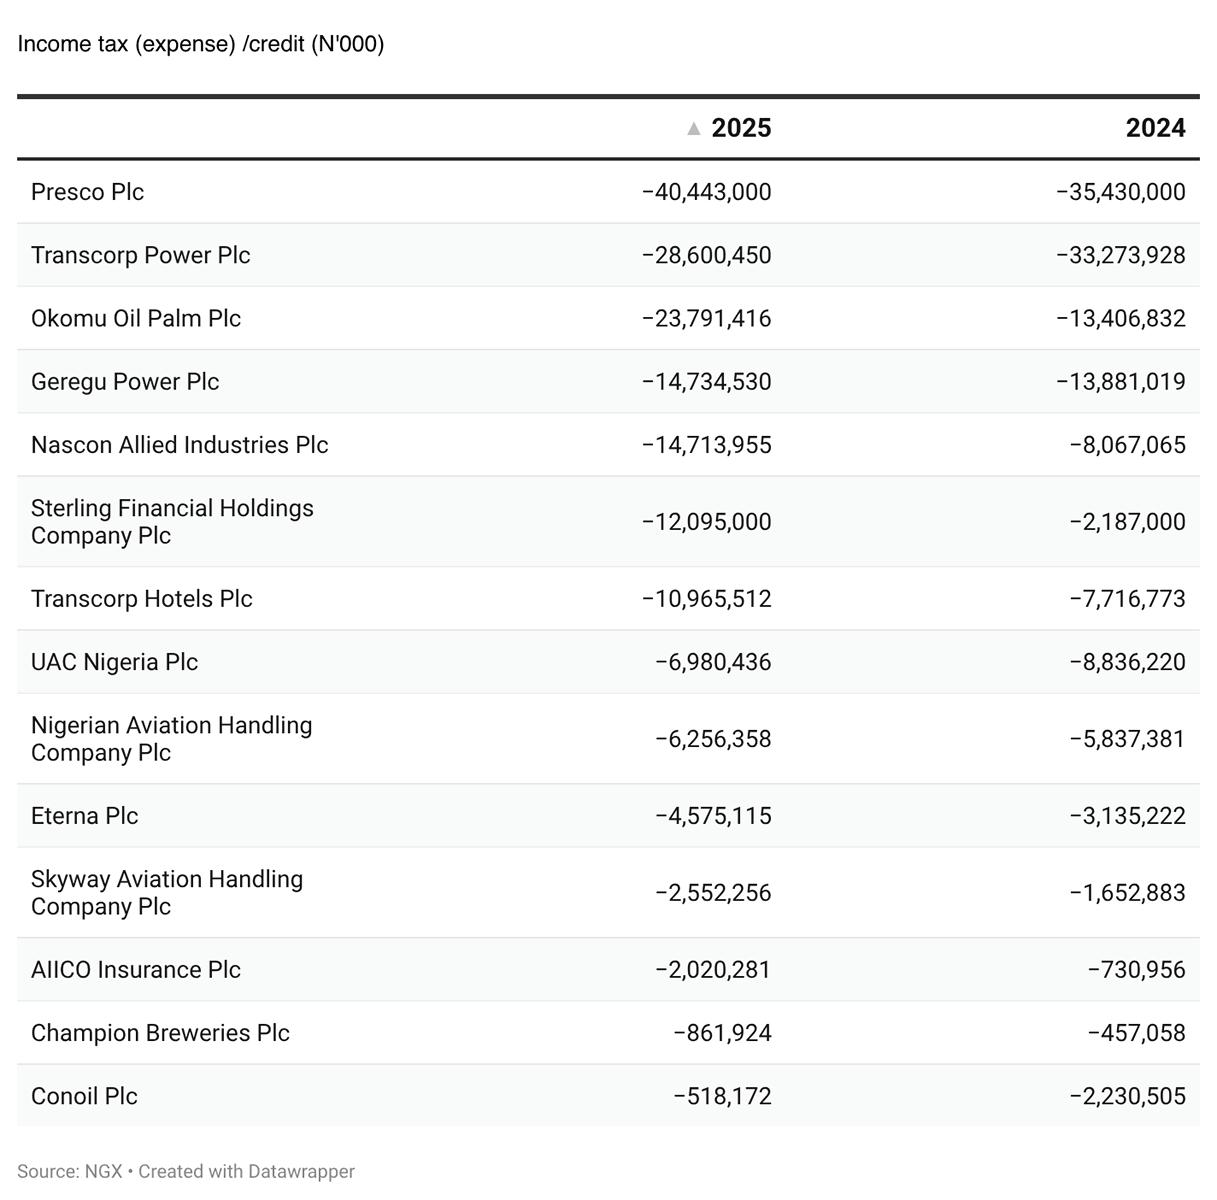Click the Conoil Plc row label

(x=84, y=1096)
